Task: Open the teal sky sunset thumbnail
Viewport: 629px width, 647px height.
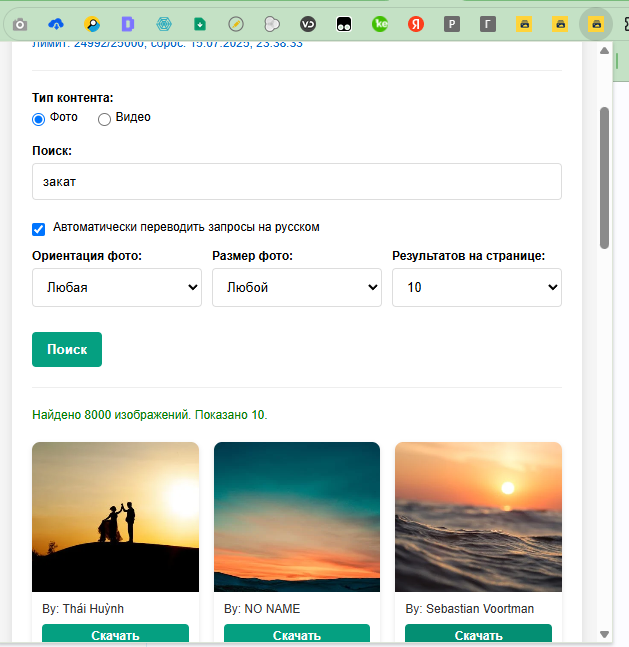Action: [x=297, y=517]
